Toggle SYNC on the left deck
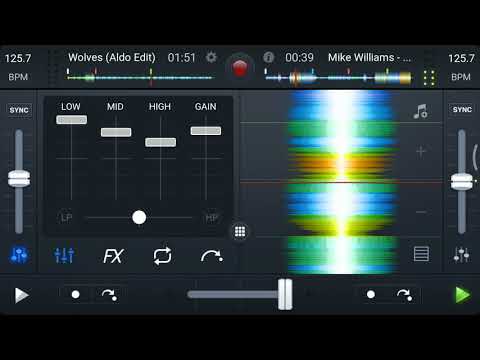Image resolution: width=480 pixels, height=360 pixels. 19,110
